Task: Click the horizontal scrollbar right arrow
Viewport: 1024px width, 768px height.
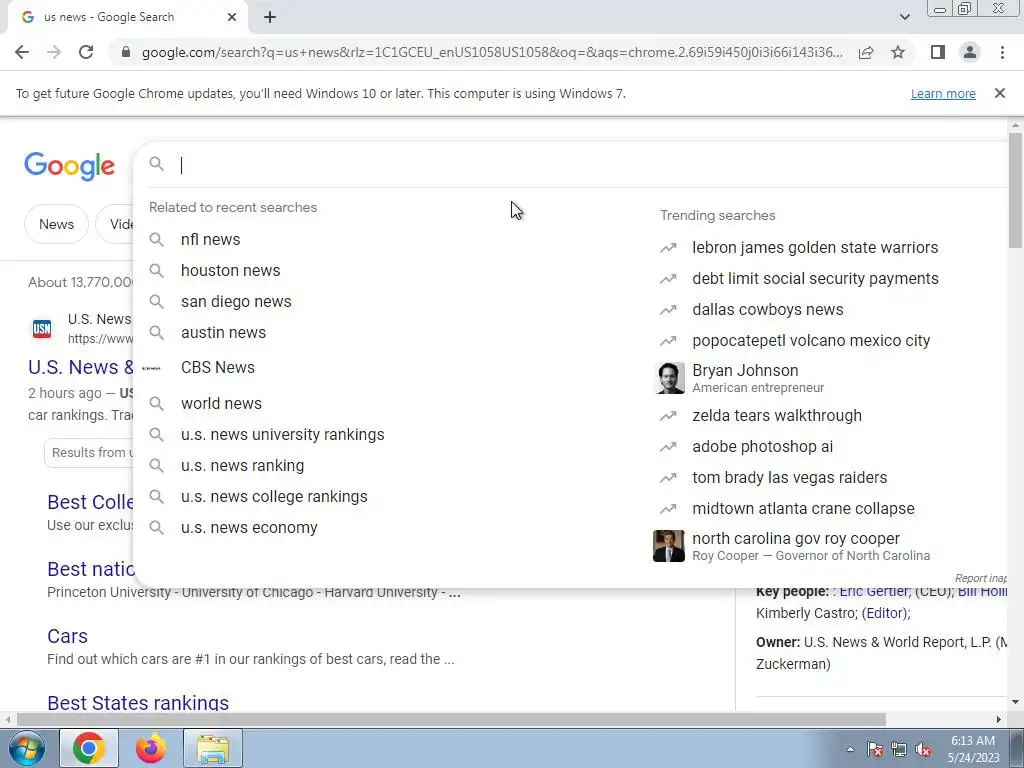Action: pos(999,719)
